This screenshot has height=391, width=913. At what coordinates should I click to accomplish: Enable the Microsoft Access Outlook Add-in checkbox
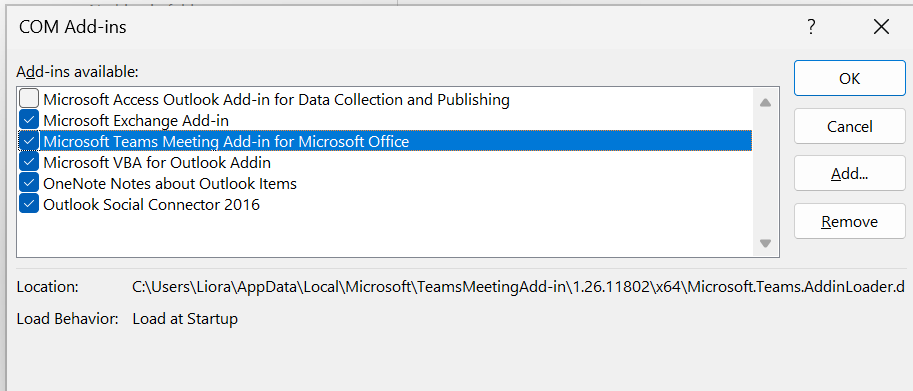pos(29,99)
